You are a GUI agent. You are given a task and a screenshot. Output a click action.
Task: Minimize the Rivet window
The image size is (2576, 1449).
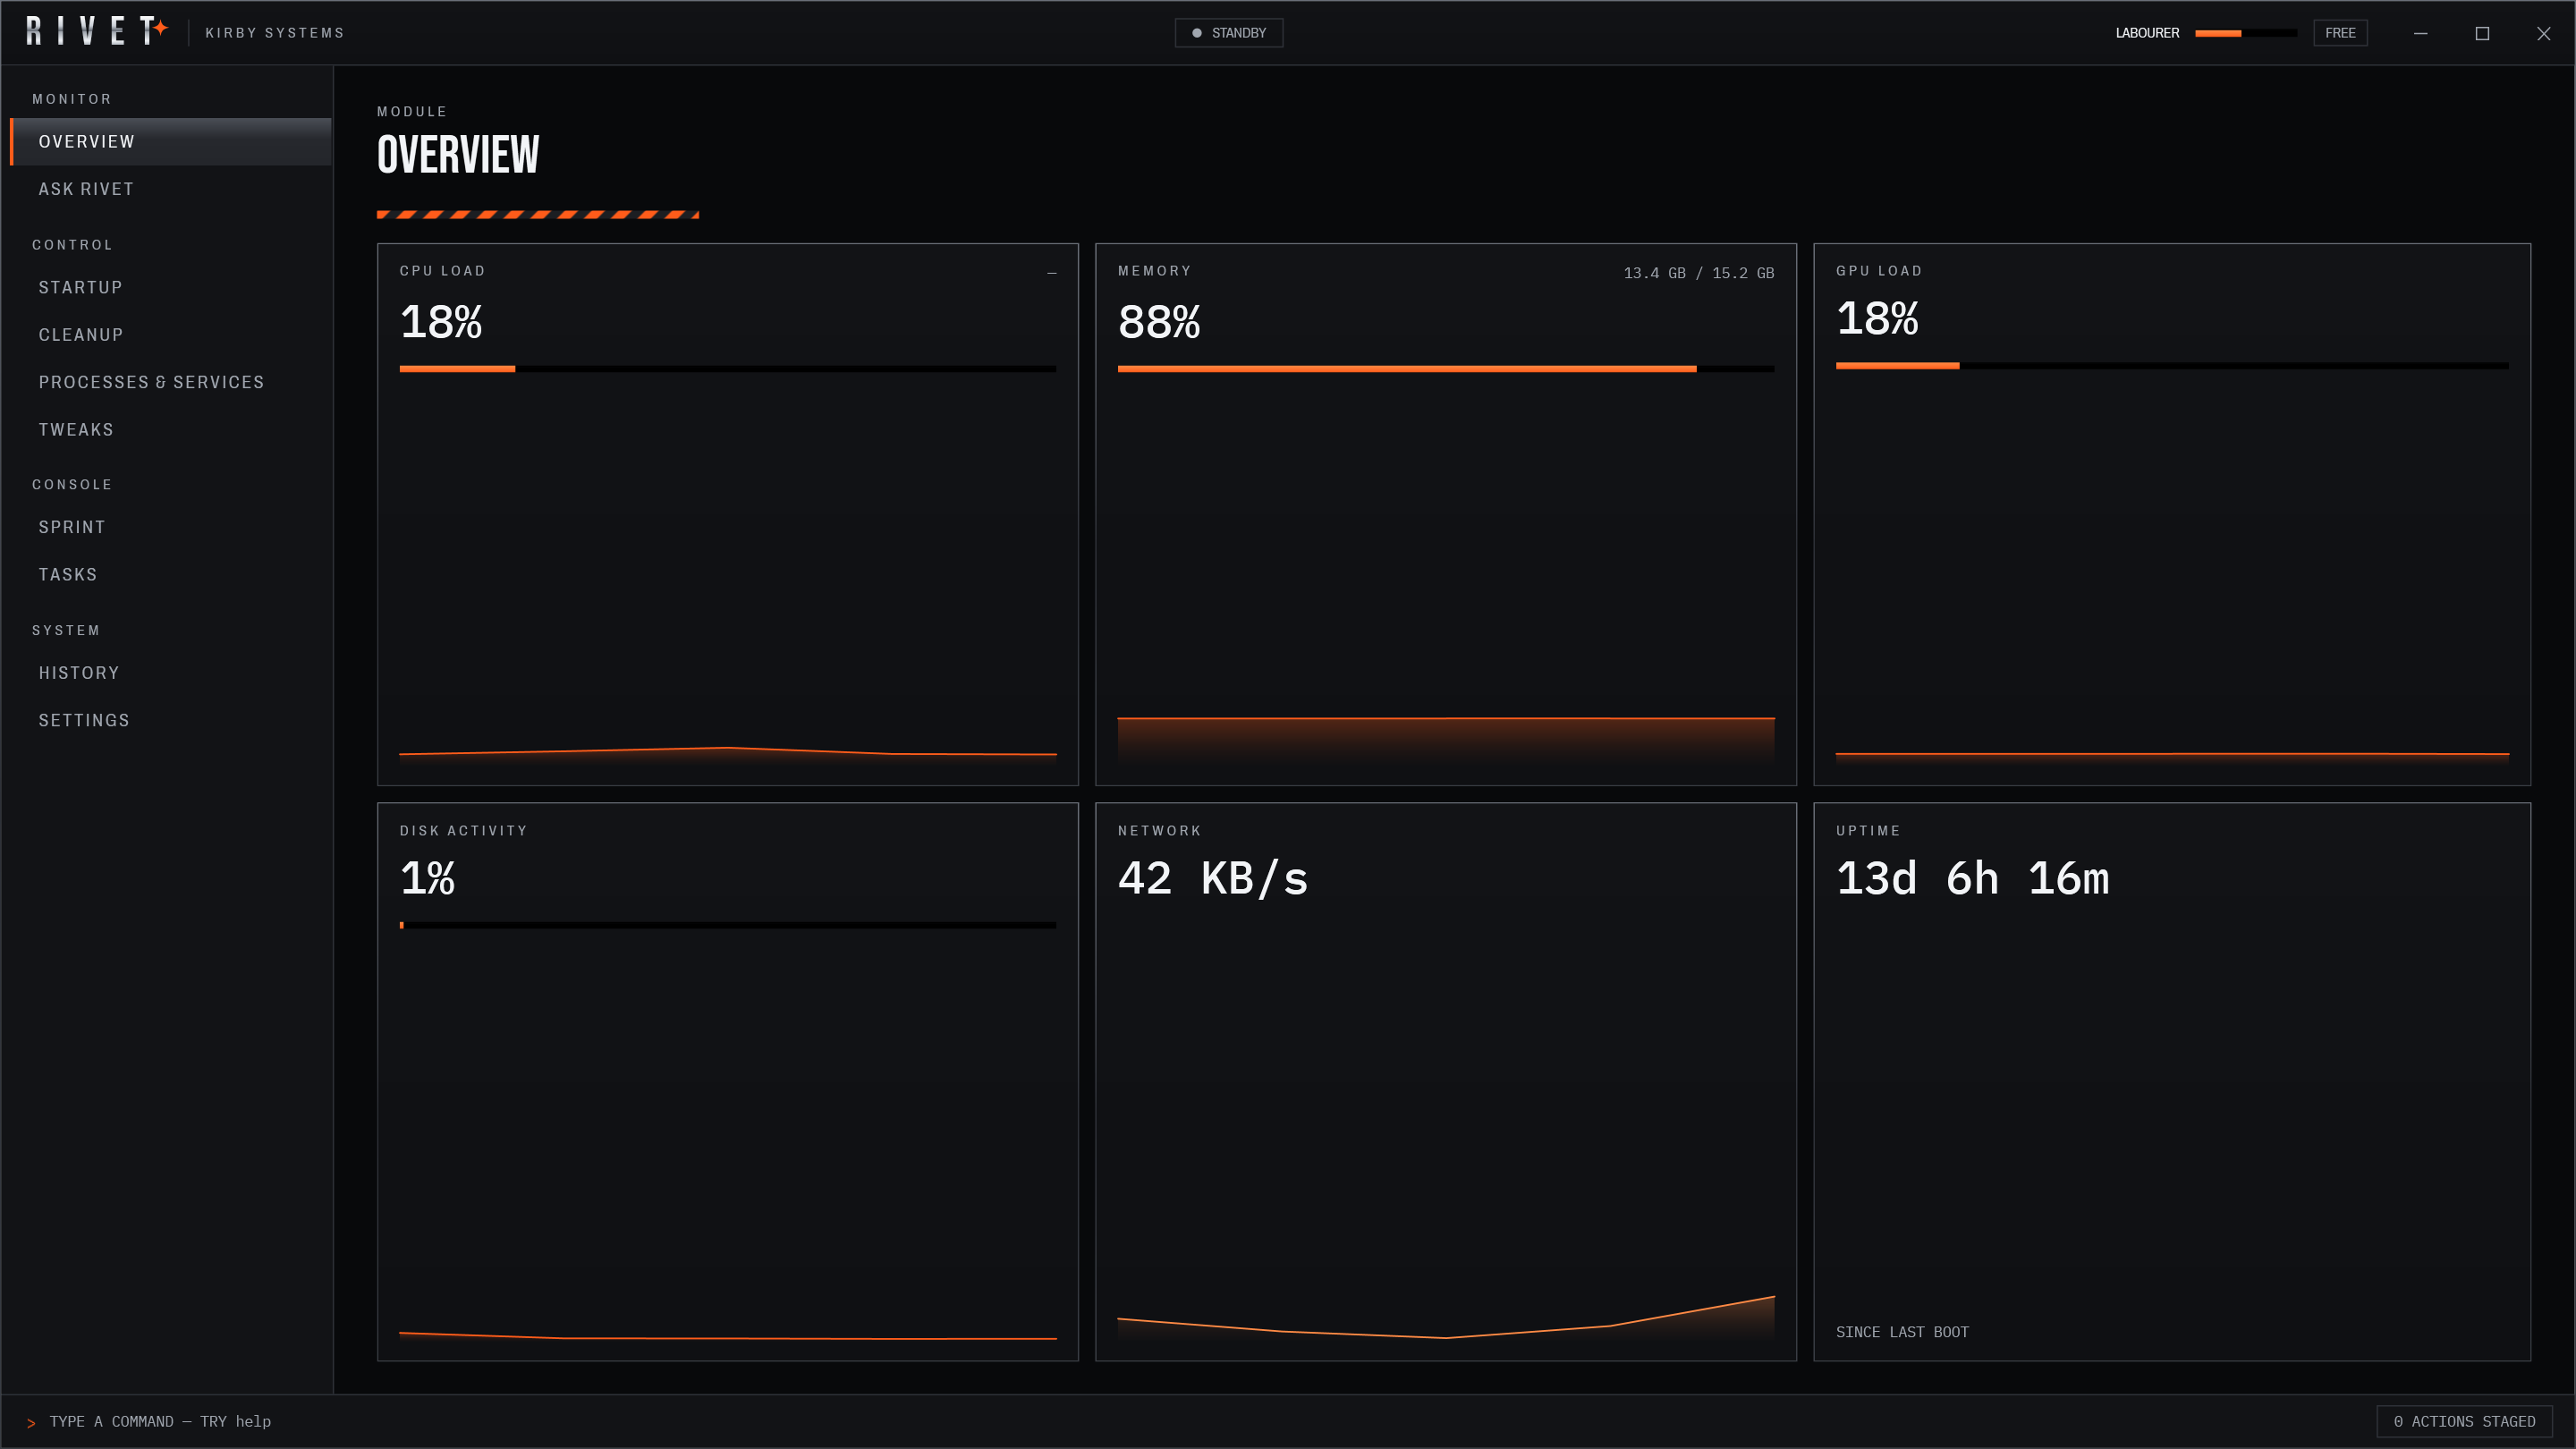2420,33
